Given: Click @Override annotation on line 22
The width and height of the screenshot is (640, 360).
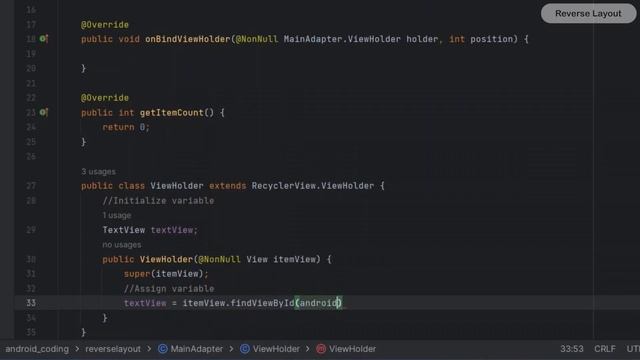Looking at the screenshot, I should [x=105, y=98].
